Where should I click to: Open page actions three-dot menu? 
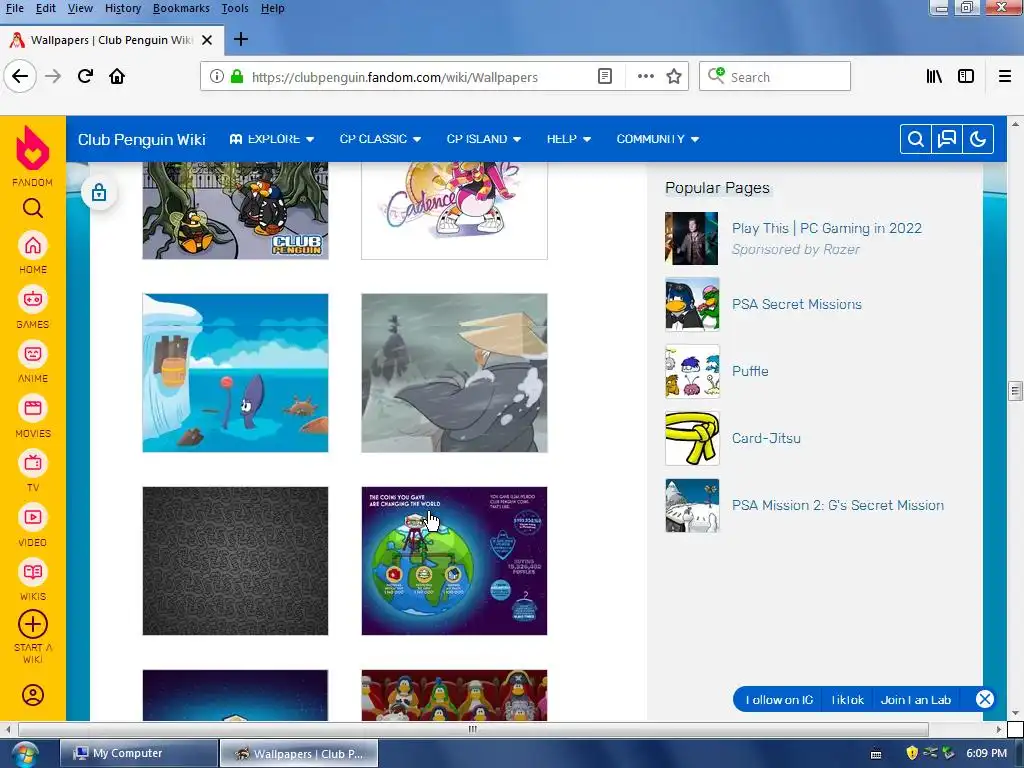click(646, 76)
